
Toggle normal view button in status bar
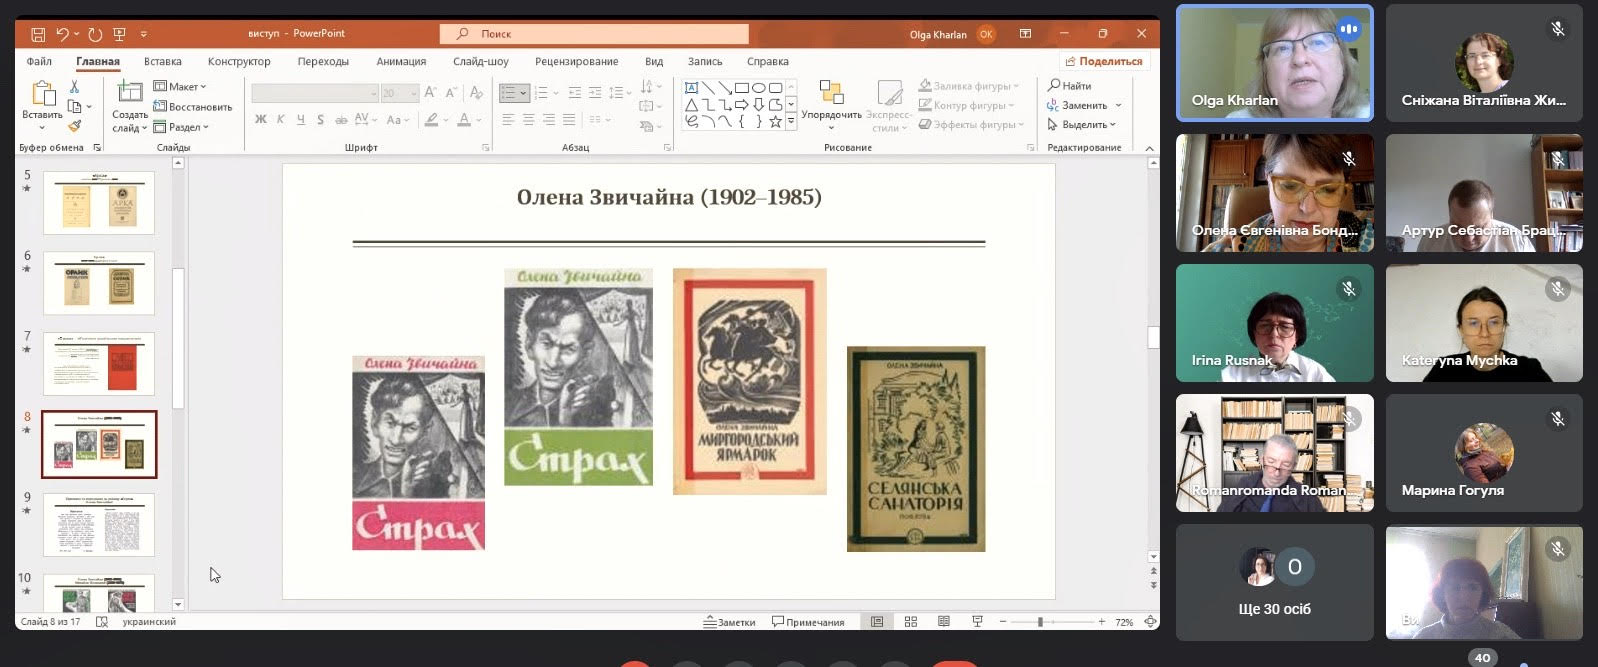pyautogui.click(x=877, y=622)
